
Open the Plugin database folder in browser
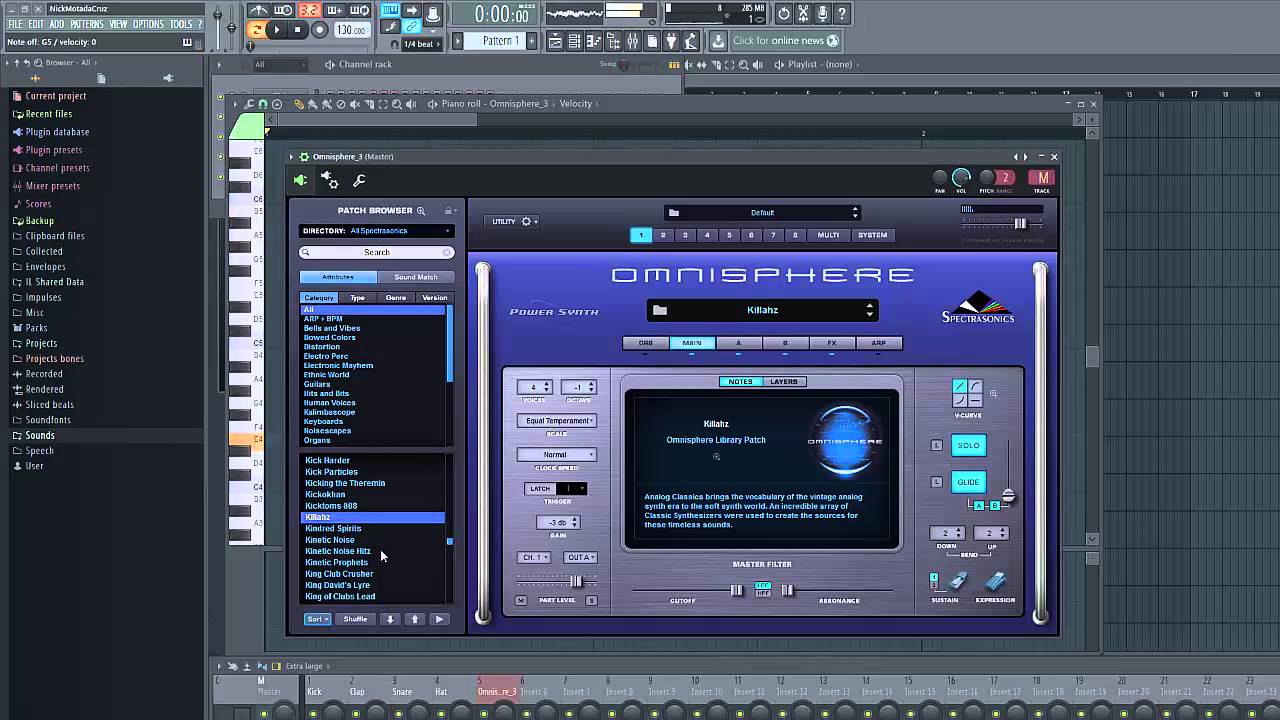coord(57,132)
